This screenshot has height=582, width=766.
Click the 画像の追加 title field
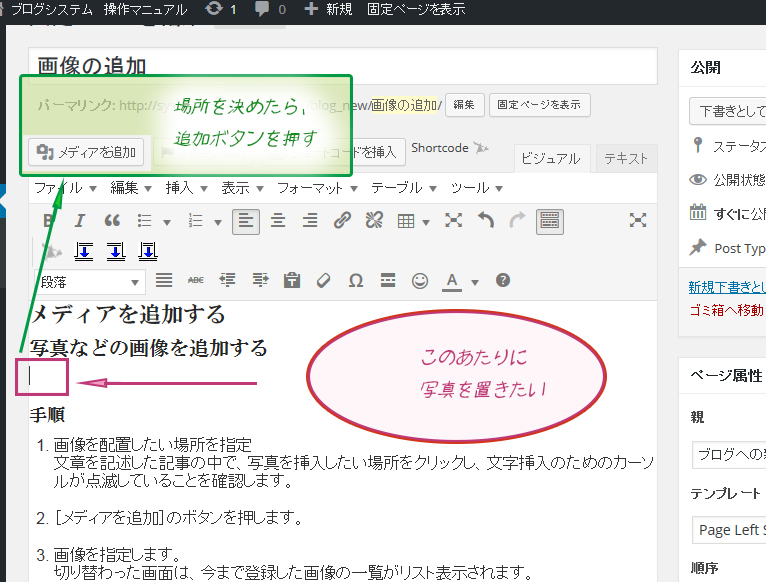click(x=342, y=66)
